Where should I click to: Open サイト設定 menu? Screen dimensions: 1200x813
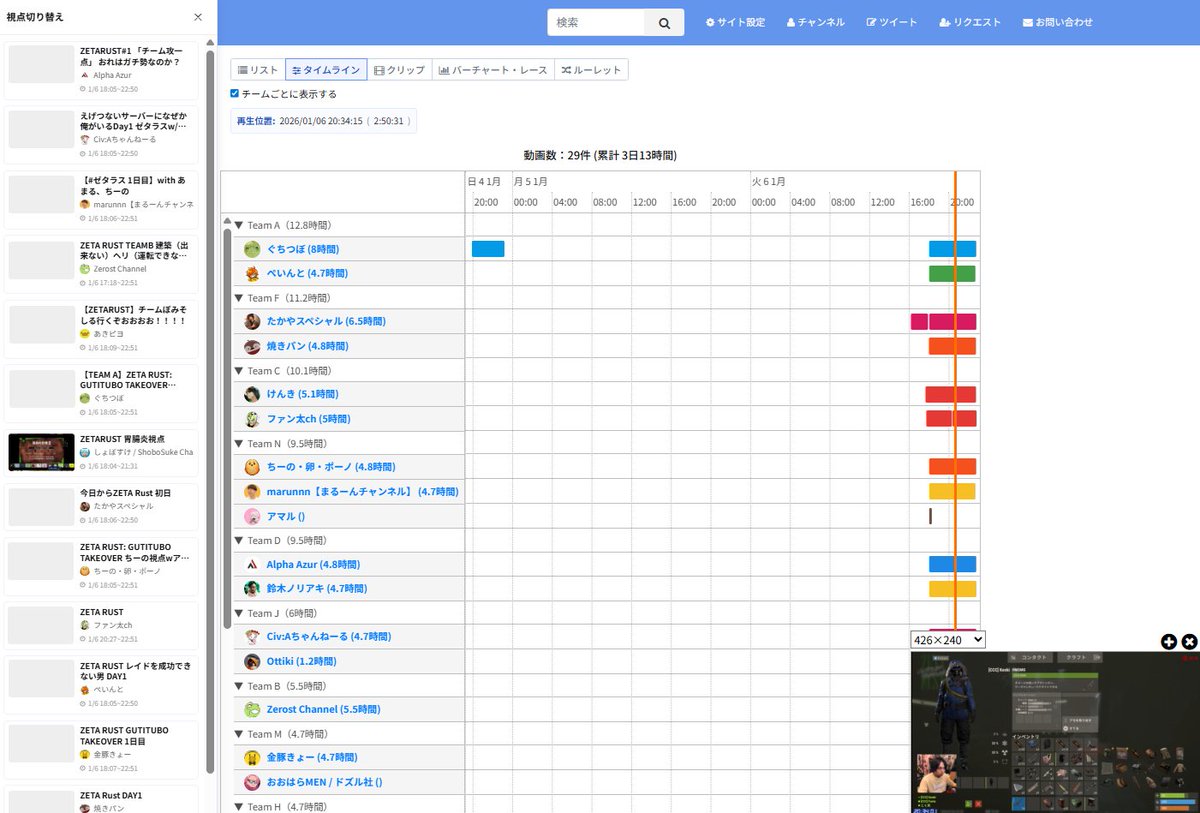click(x=735, y=22)
